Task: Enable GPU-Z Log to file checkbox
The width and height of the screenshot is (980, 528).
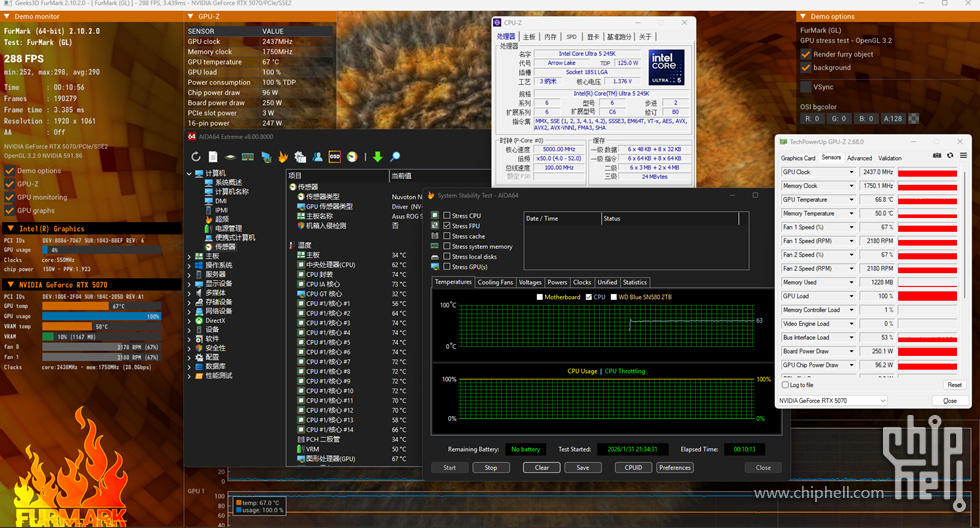Action: click(x=784, y=385)
